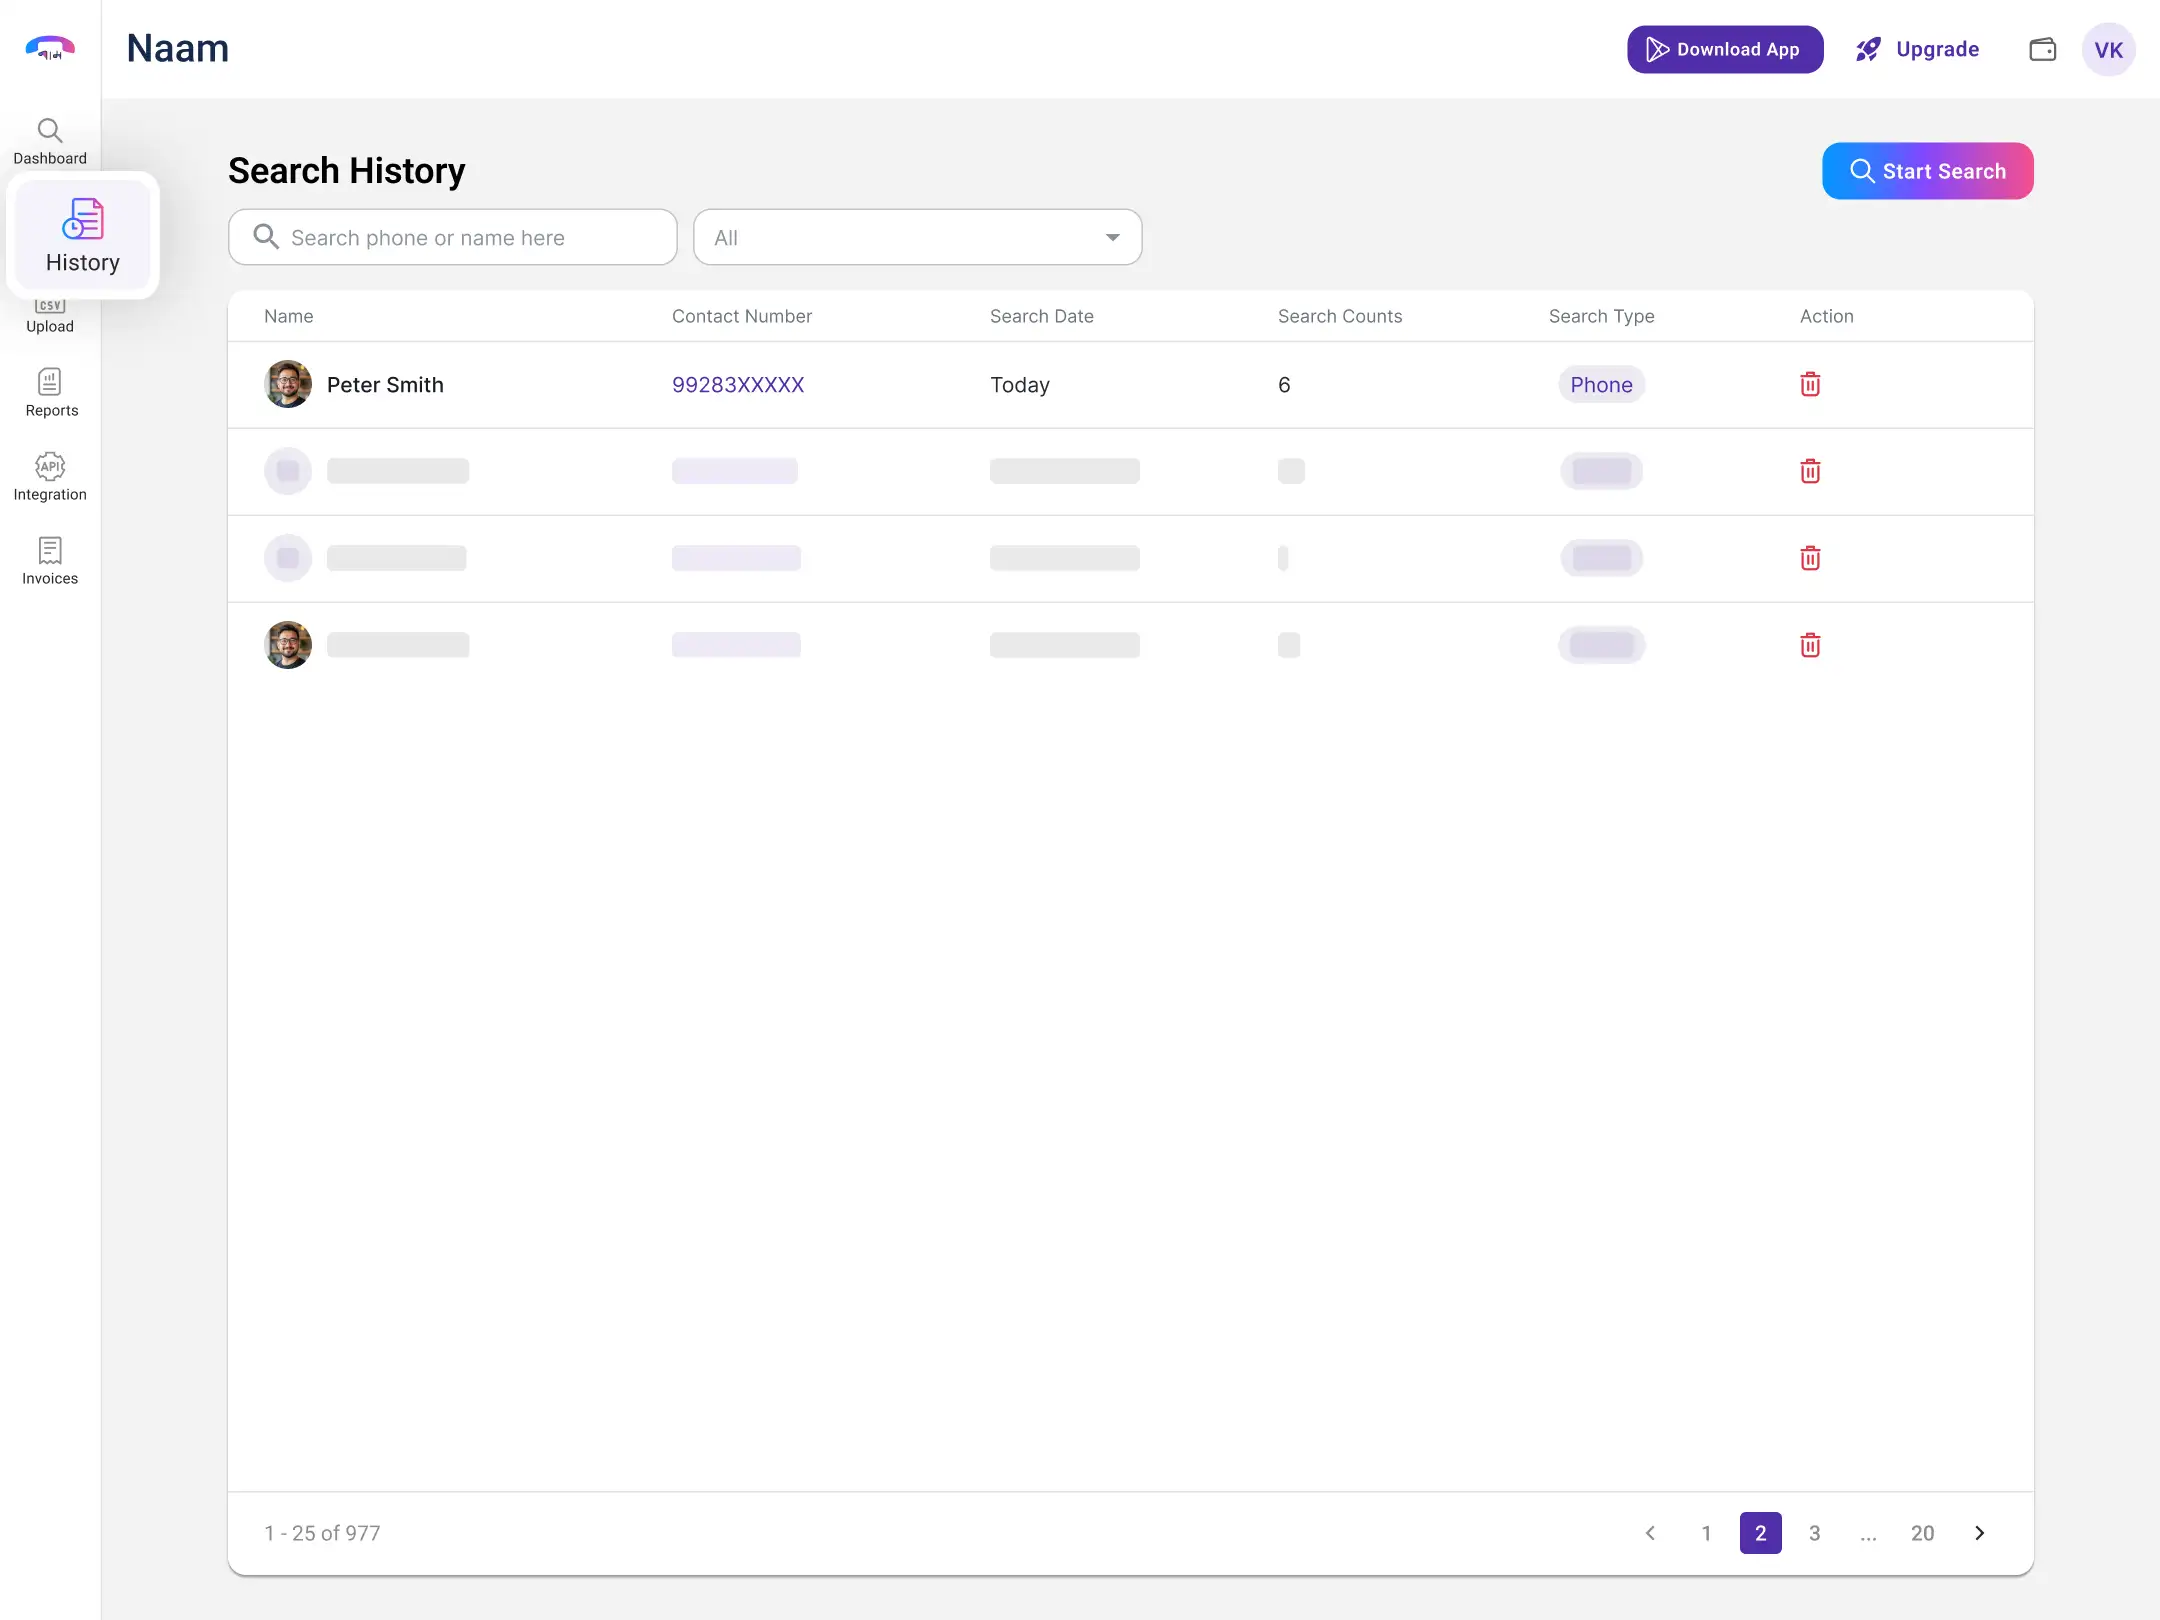2160x1620 pixels.
Task: Open the VK user avatar menu
Action: click(x=2108, y=50)
